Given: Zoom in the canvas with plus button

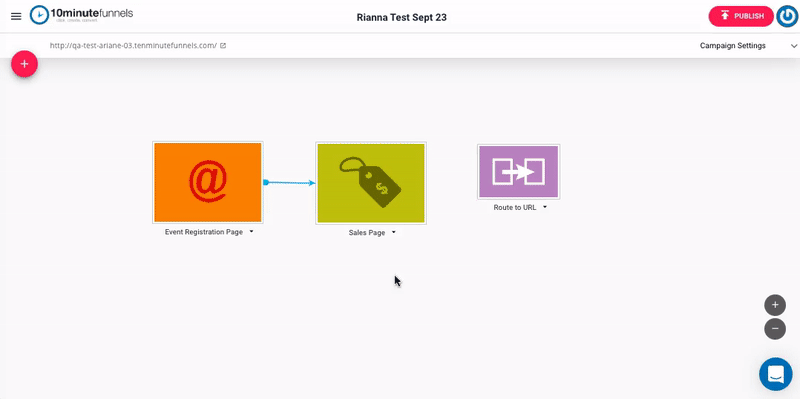Looking at the screenshot, I should click(775, 305).
